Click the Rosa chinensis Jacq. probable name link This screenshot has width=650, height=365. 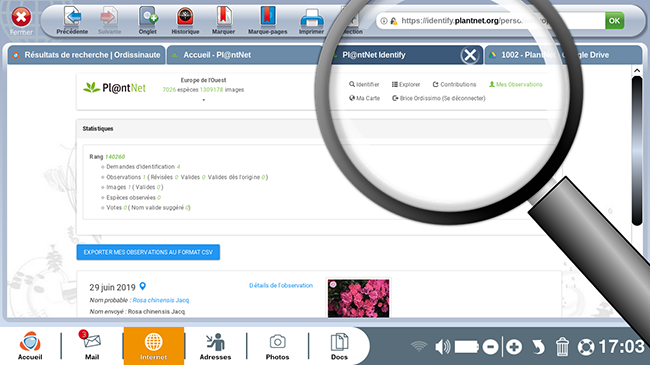[160, 300]
